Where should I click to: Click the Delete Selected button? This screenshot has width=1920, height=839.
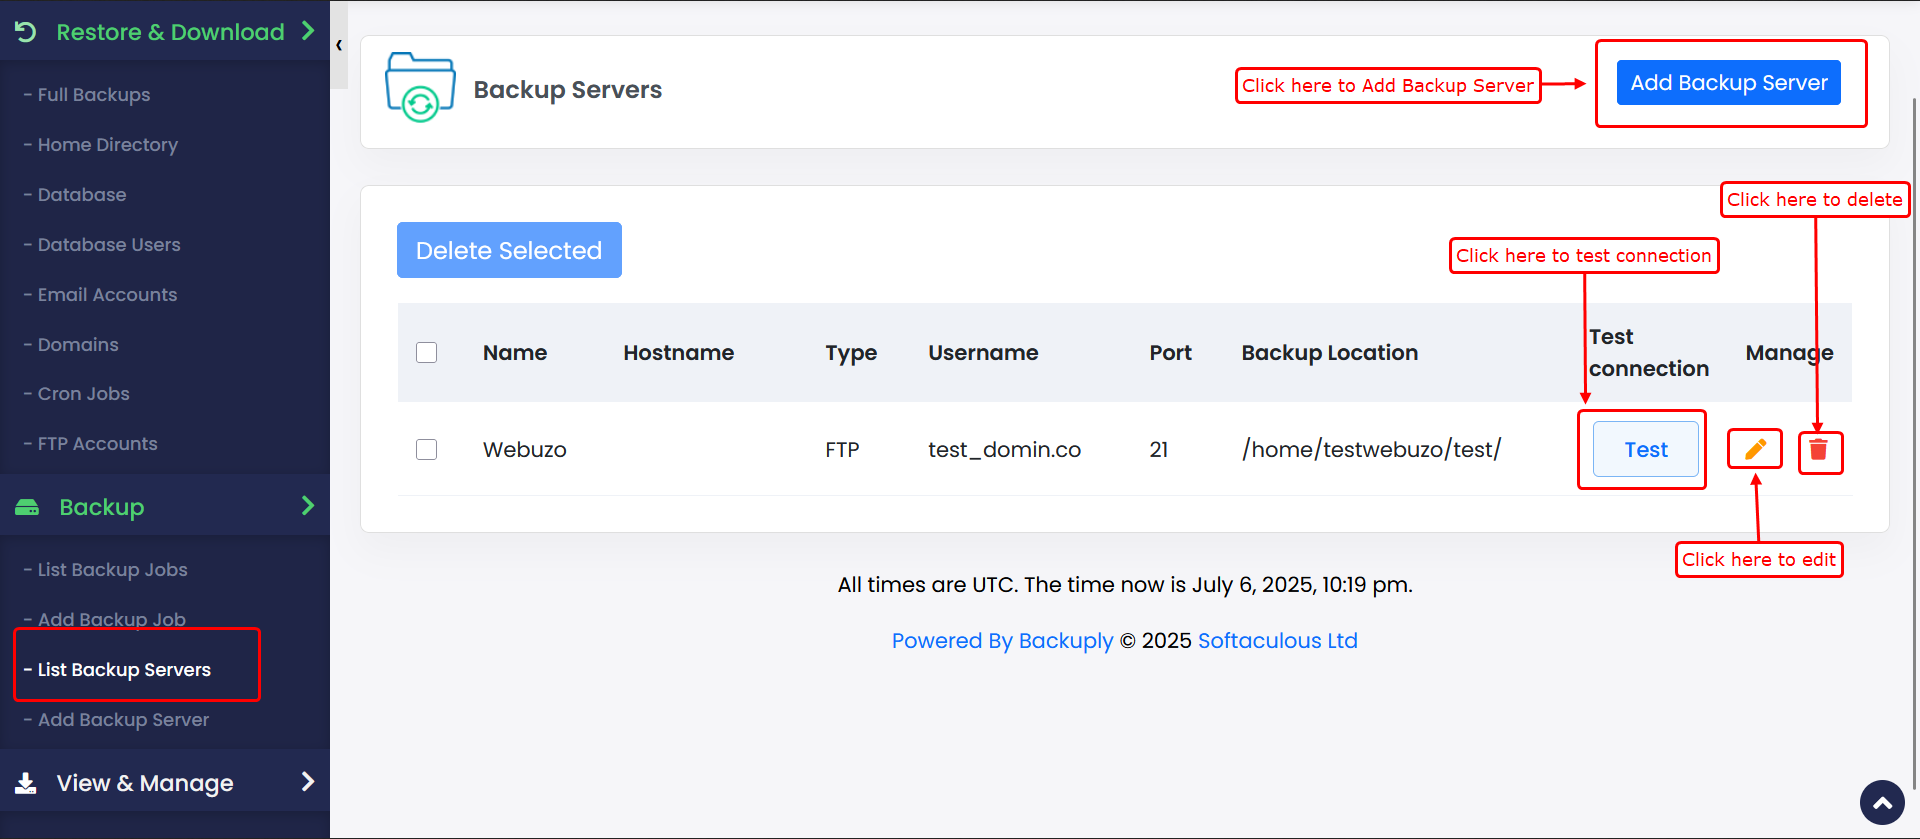(509, 250)
